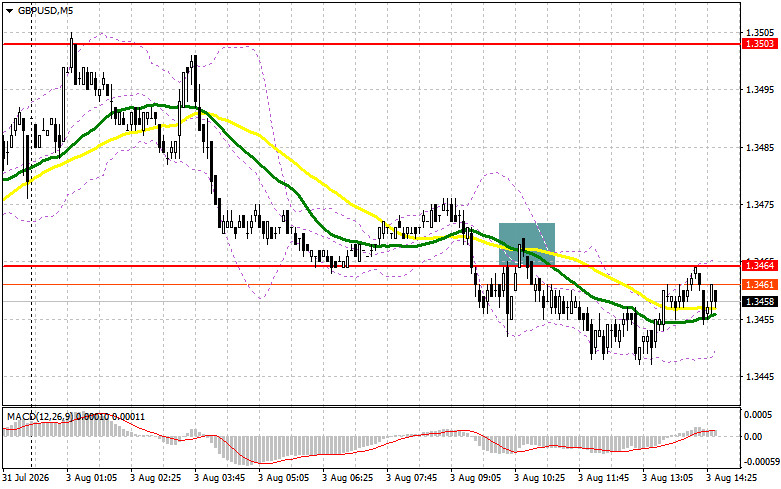Click the 1.3495 price axis value
The height and width of the screenshot is (489, 781).
pos(761,90)
